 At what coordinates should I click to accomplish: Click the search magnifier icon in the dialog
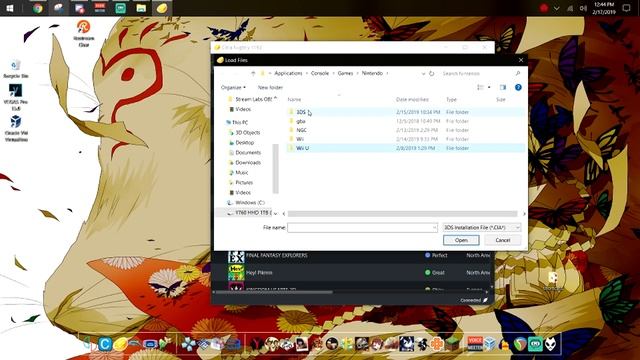[518, 73]
